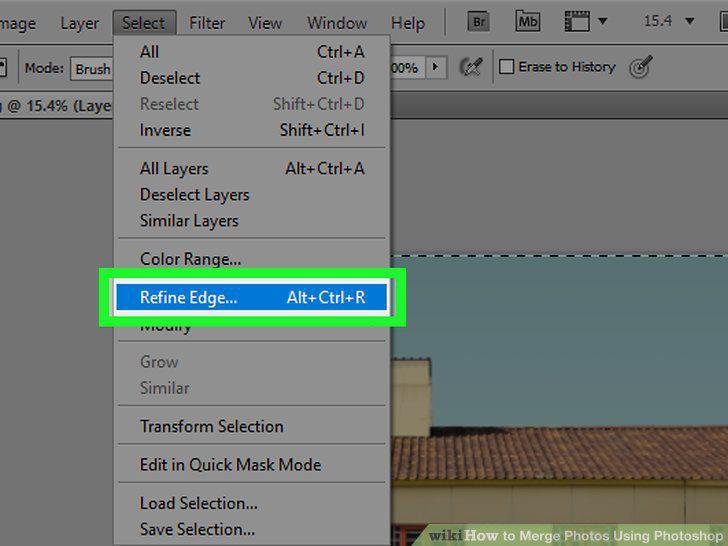Image resolution: width=728 pixels, height=546 pixels.
Task: Open the 15.4 zoom level dropdown
Action: tap(689, 21)
